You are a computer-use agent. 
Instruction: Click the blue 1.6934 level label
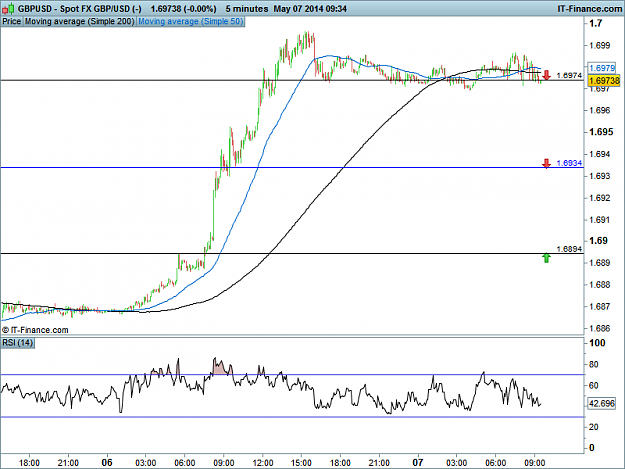pos(569,163)
